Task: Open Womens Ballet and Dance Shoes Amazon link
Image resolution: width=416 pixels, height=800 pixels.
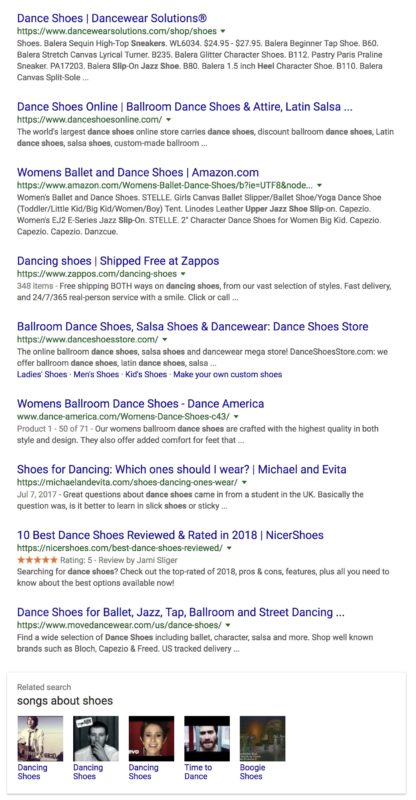Action: click(x=138, y=172)
